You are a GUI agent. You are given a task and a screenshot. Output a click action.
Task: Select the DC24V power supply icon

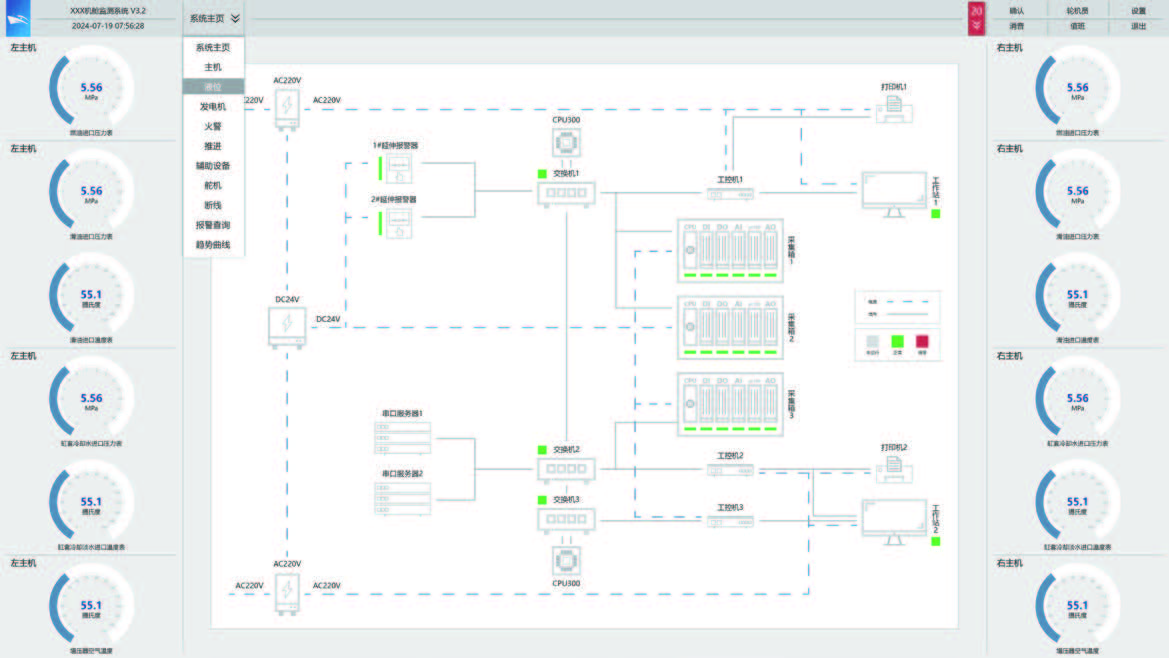[287, 327]
